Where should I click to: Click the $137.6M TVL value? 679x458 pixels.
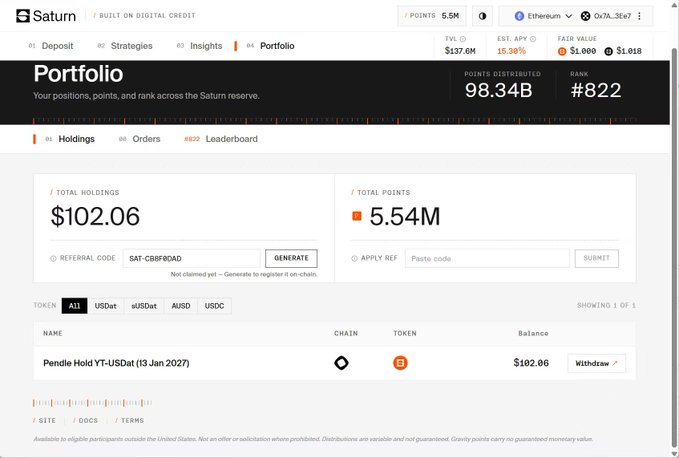pyautogui.click(x=460, y=51)
